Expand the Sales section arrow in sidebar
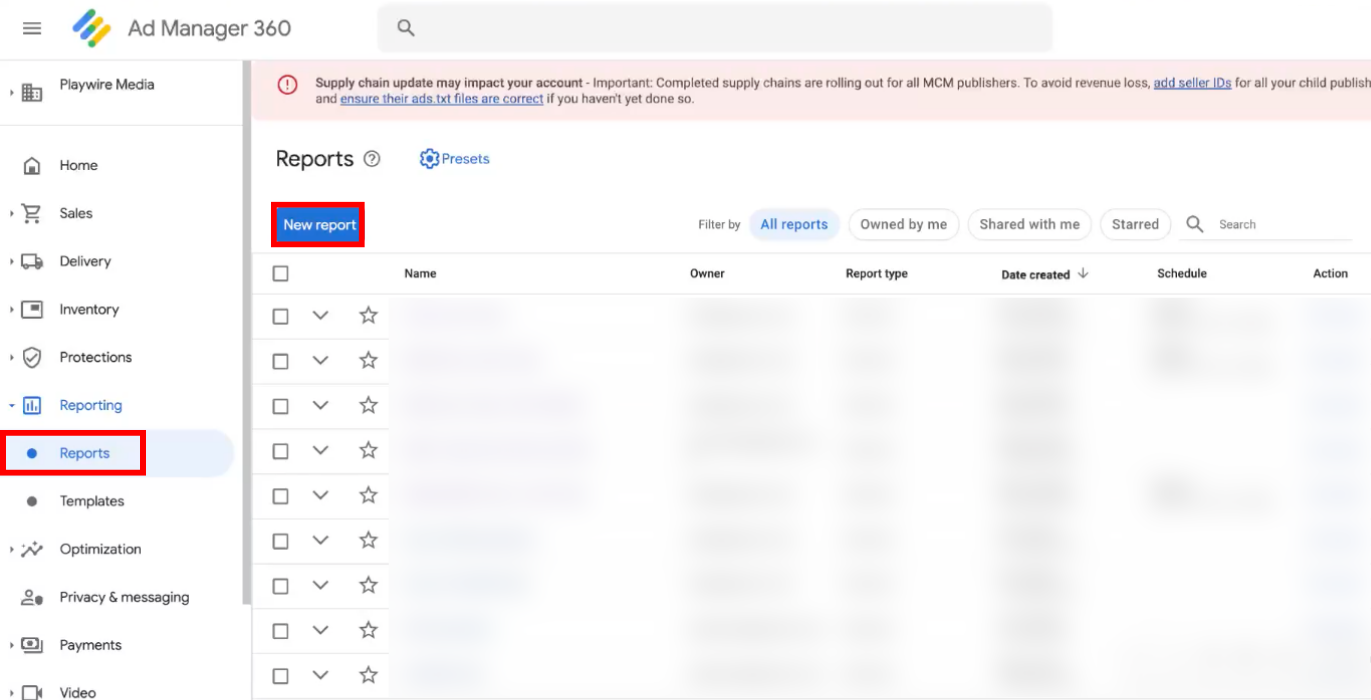This screenshot has width=1371, height=700. 11,214
